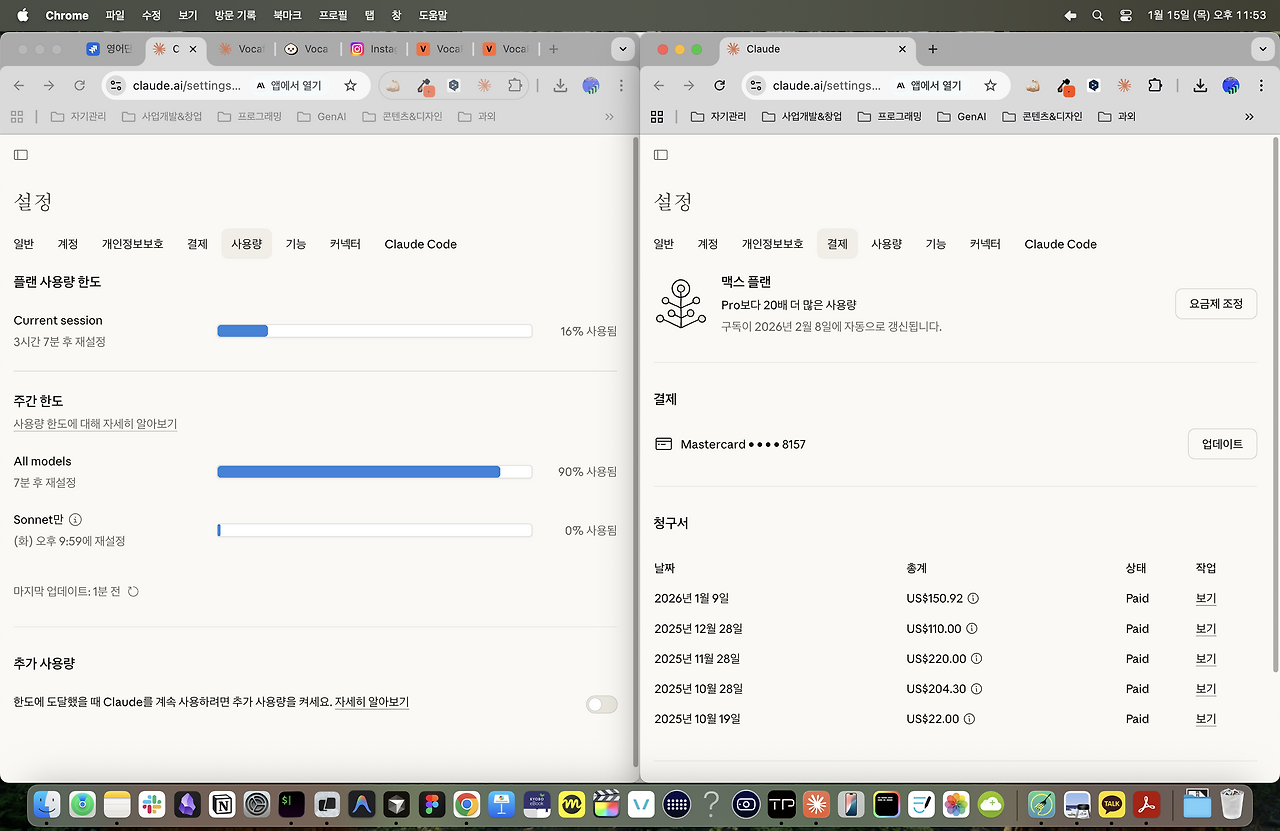Viewport: 1280px width, 831px height.
Task: Open the Claude Code tab in left settings
Action: pos(420,244)
